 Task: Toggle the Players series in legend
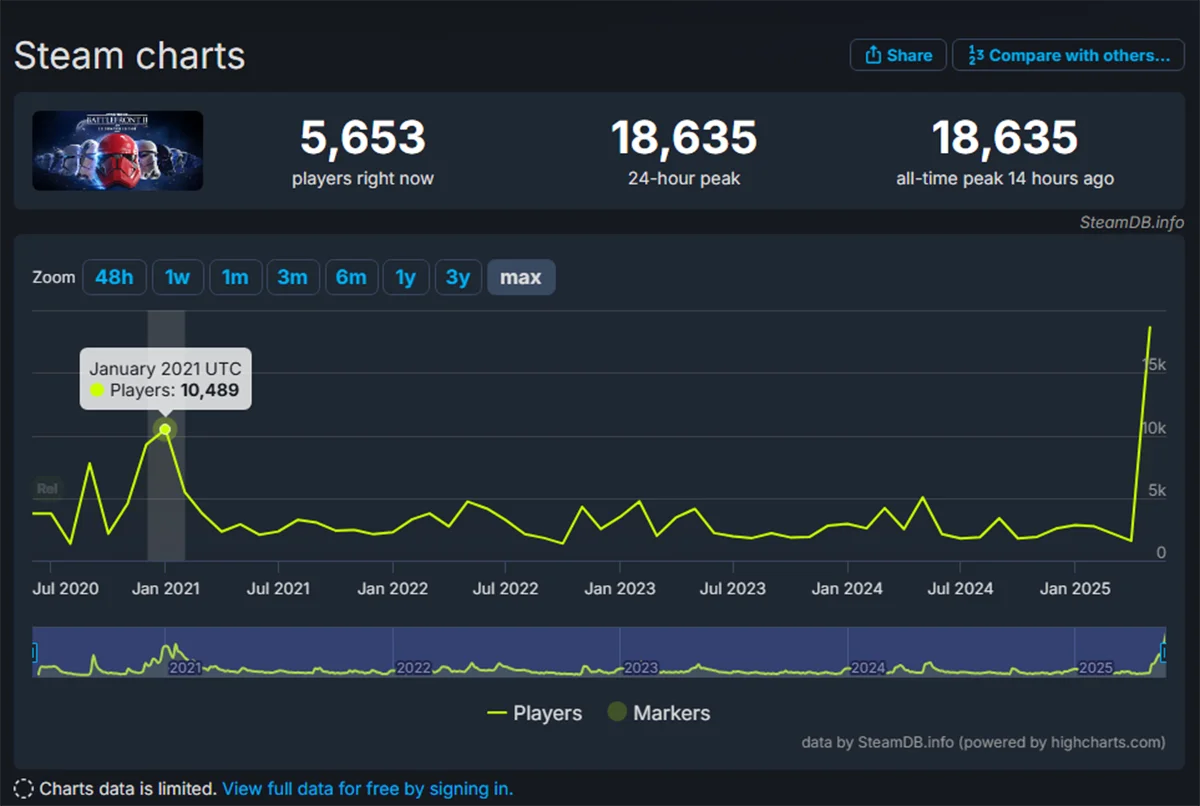click(x=534, y=713)
